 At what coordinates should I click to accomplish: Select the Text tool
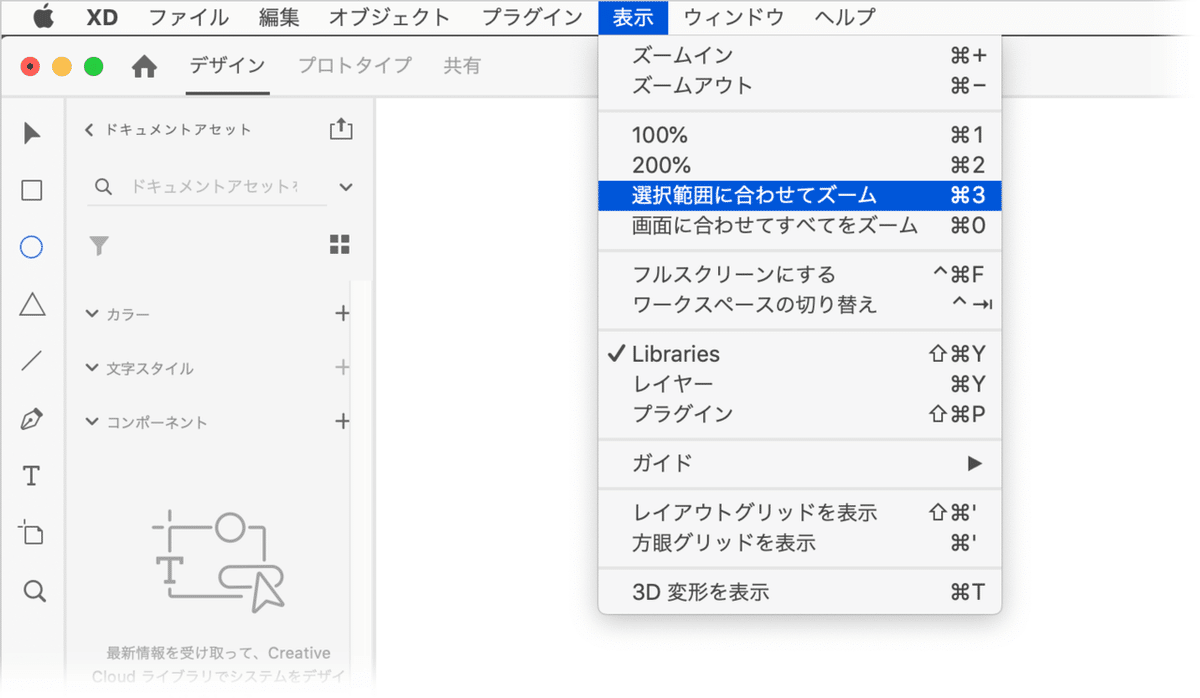32,476
